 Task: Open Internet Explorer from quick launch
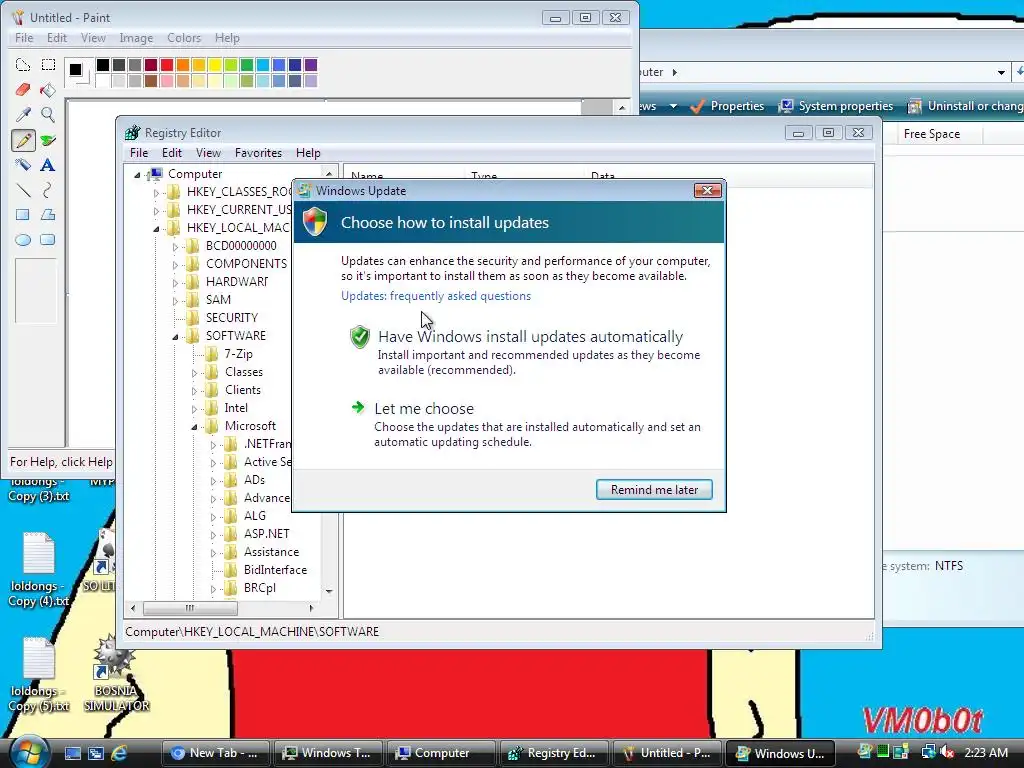point(119,753)
